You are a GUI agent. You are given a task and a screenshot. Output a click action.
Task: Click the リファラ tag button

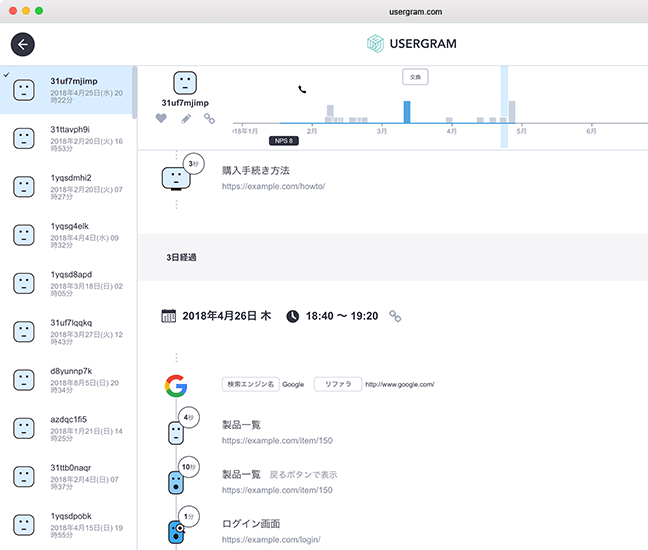337,384
